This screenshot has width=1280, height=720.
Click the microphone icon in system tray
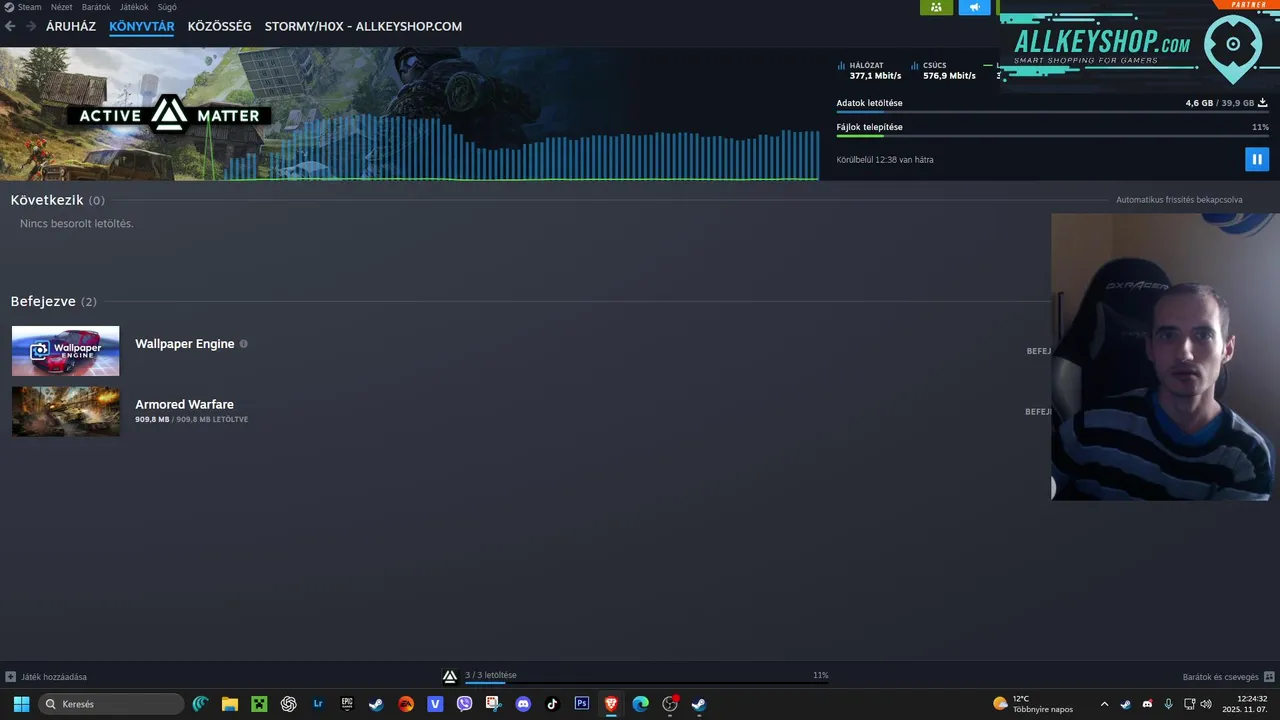[1168, 704]
